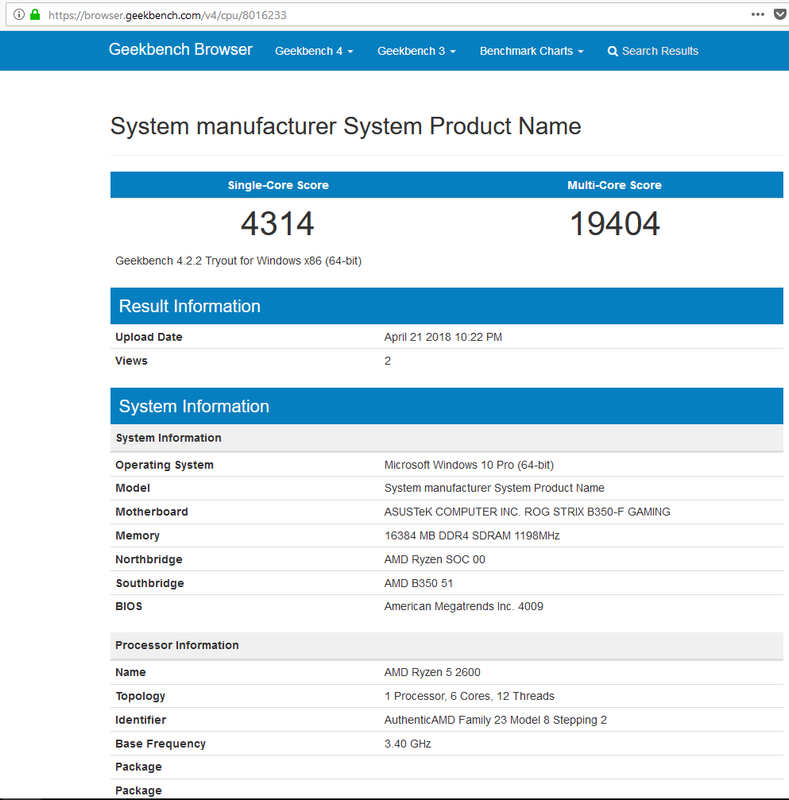Click the Microsoft Windows 10 Pro value

tap(469, 465)
